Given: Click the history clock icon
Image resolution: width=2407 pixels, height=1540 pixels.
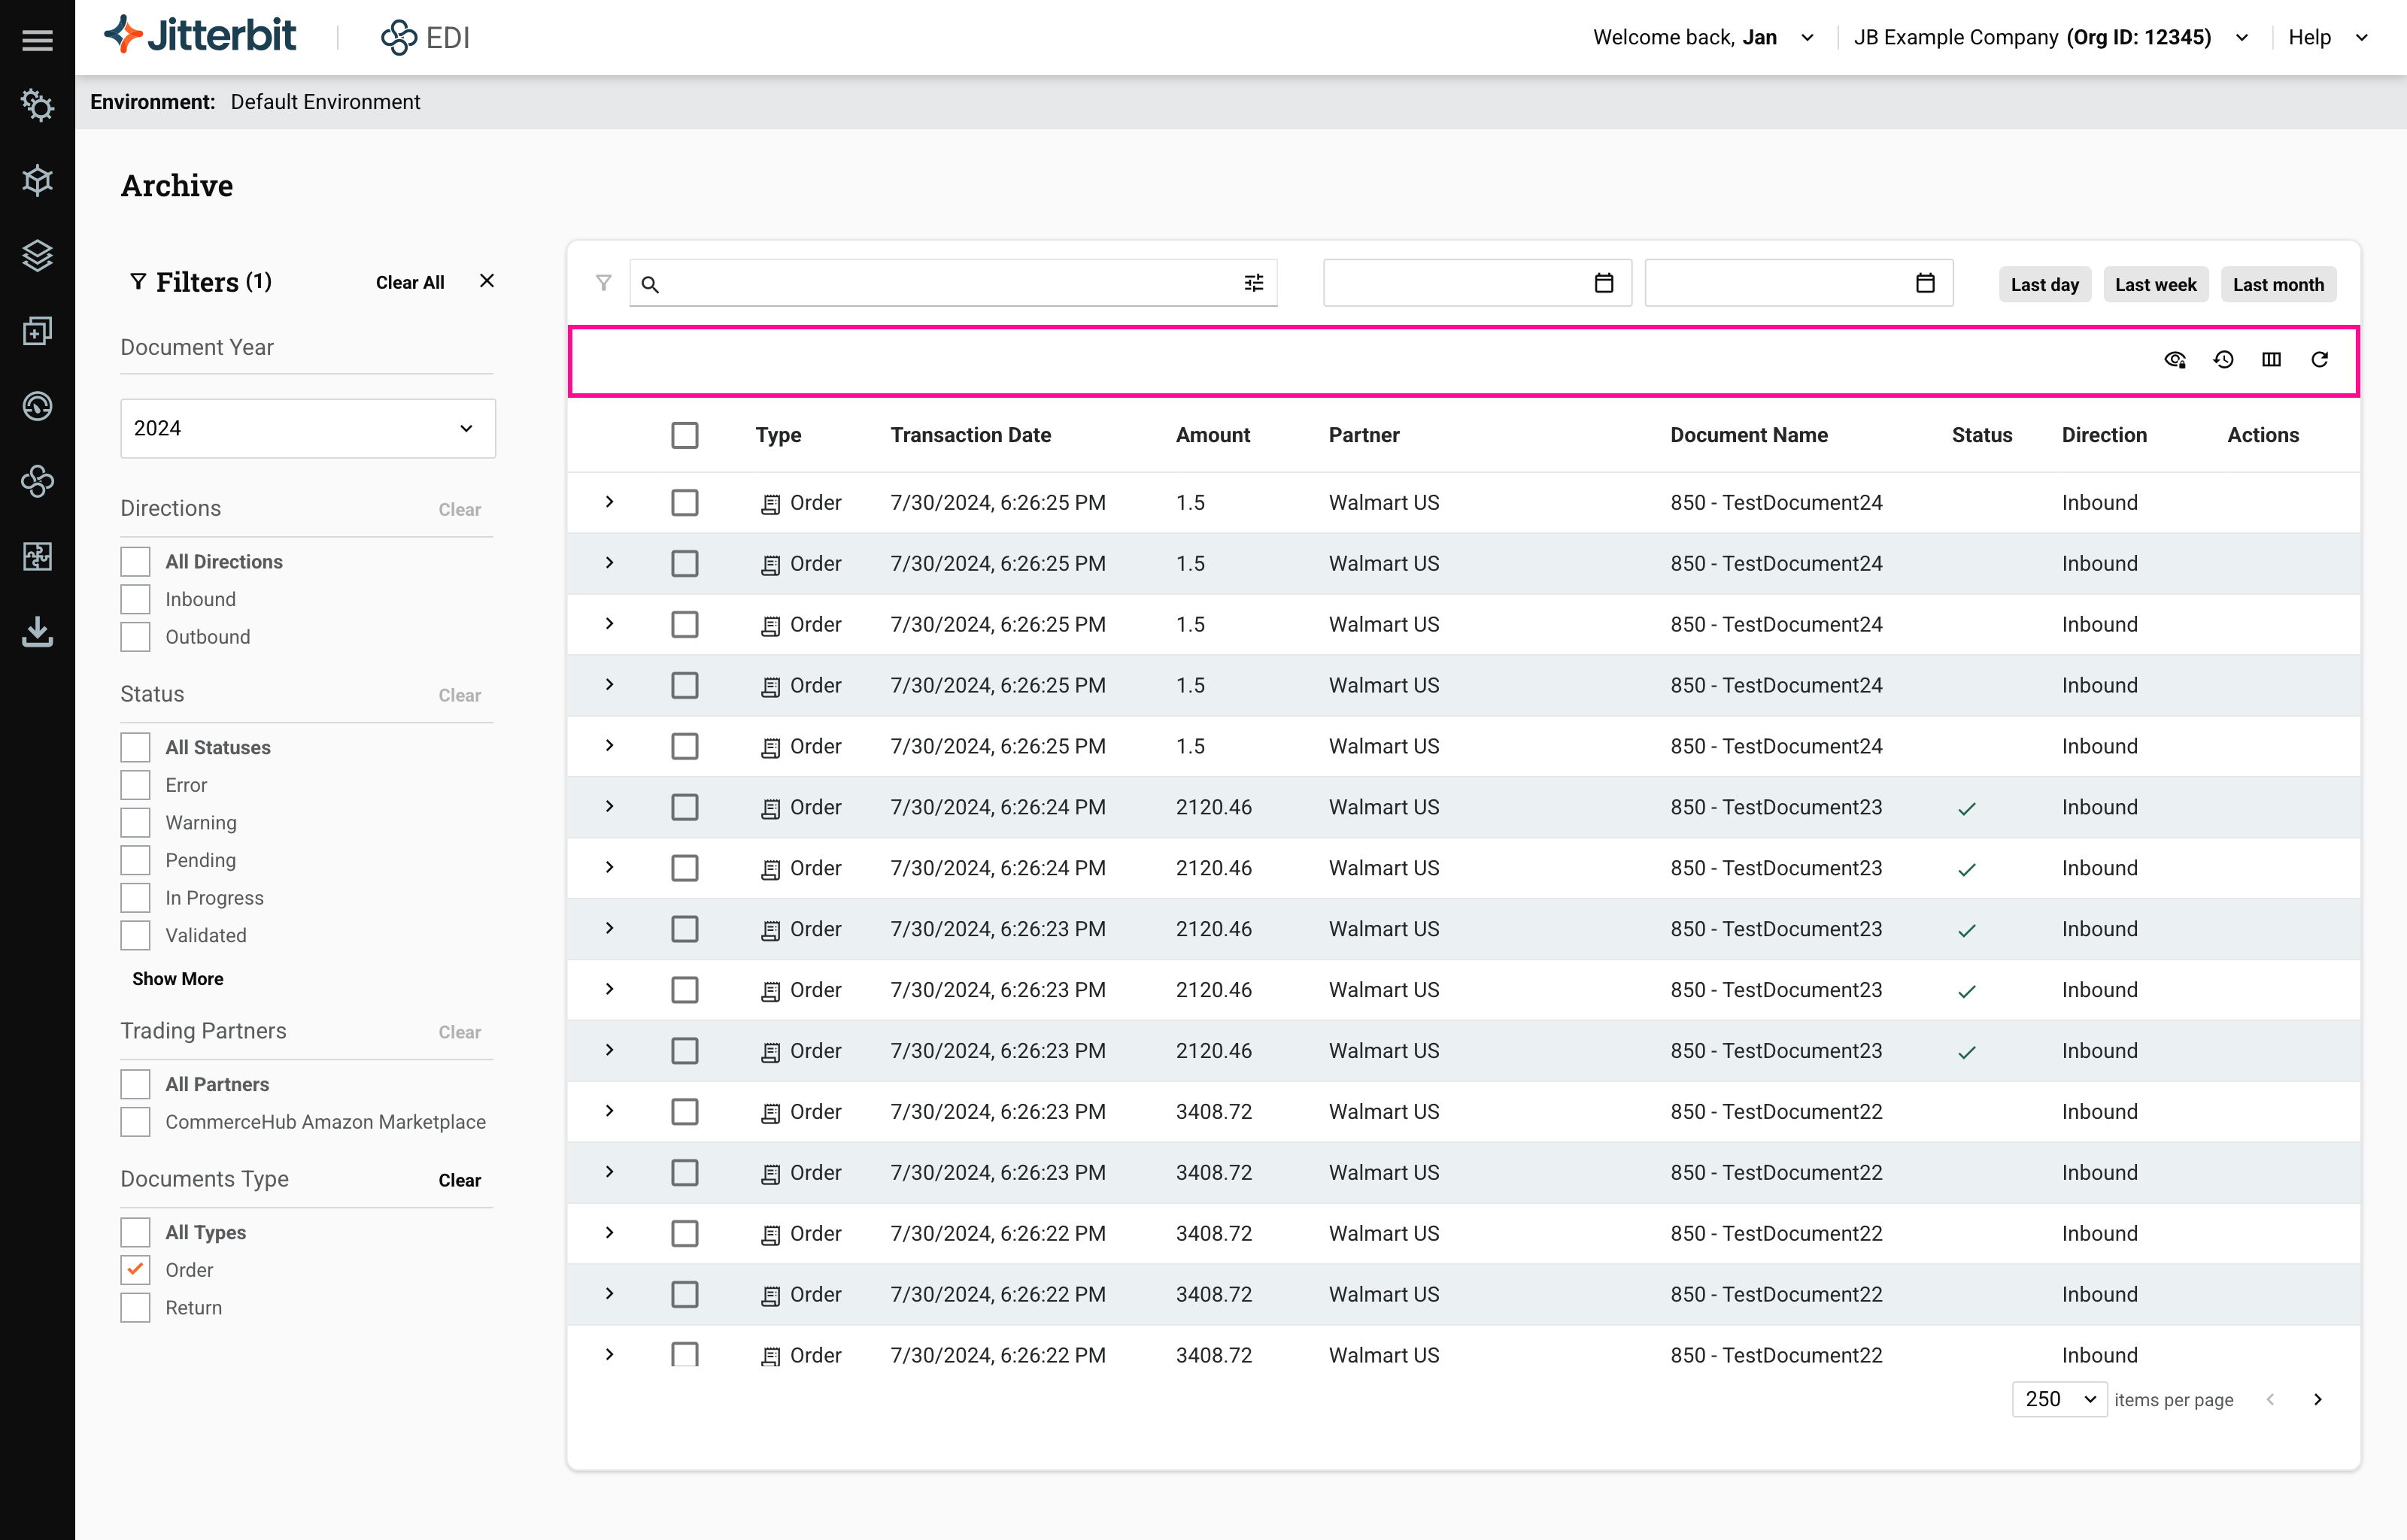Looking at the screenshot, I should (x=2223, y=360).
